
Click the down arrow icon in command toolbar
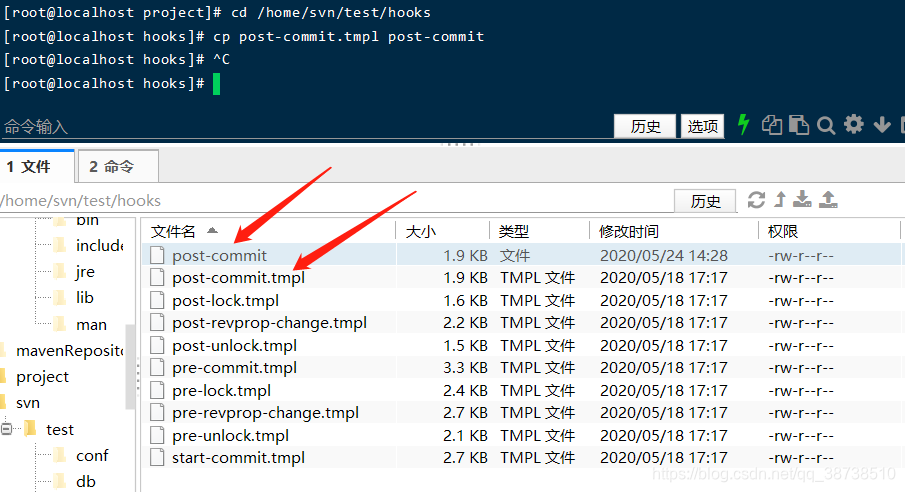click(x=882, y=125)
